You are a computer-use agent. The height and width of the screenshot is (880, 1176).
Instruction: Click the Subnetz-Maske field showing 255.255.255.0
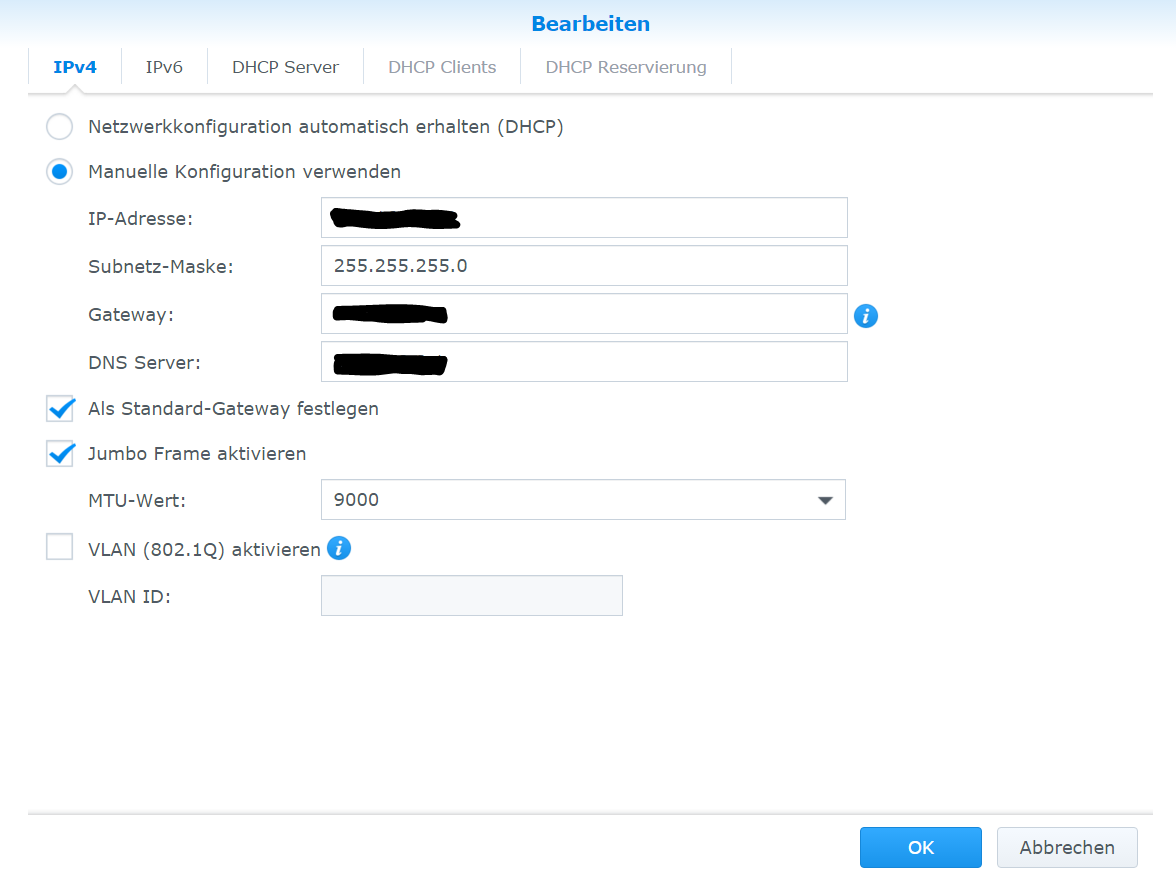click(584, 266)
